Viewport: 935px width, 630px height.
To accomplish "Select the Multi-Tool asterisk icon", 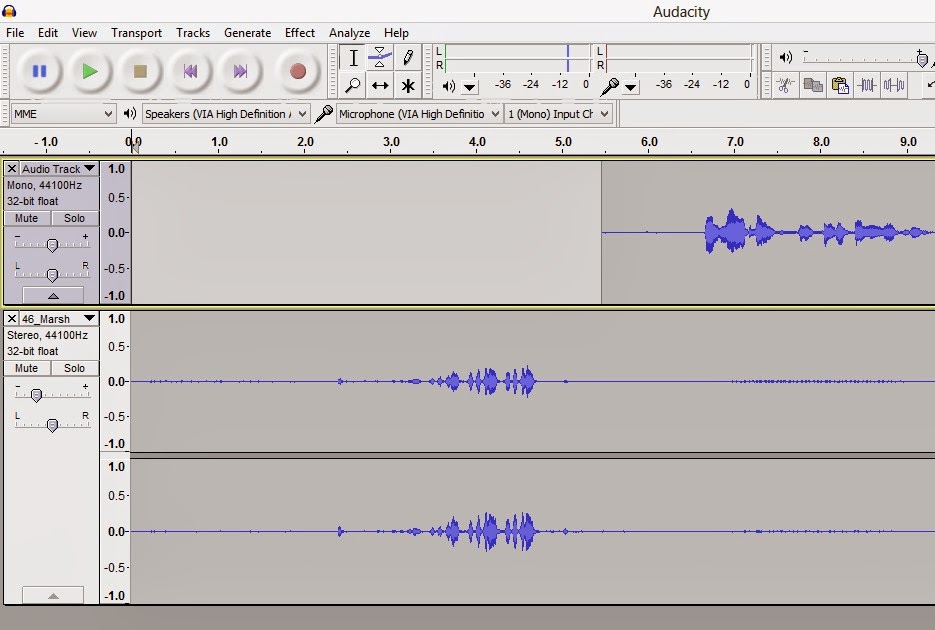I will pyautogui.click(x=408, y=85).
